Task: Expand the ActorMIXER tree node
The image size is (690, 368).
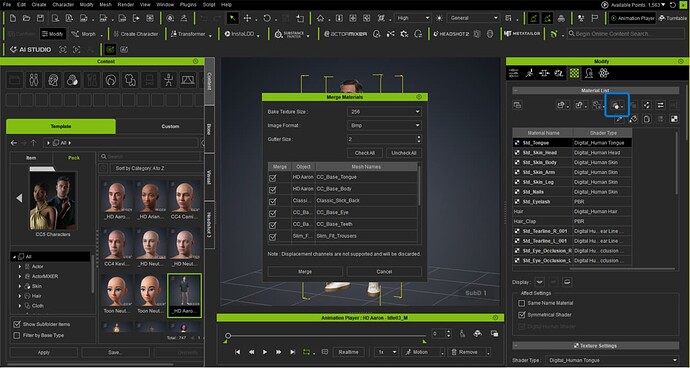Action: 20,276
